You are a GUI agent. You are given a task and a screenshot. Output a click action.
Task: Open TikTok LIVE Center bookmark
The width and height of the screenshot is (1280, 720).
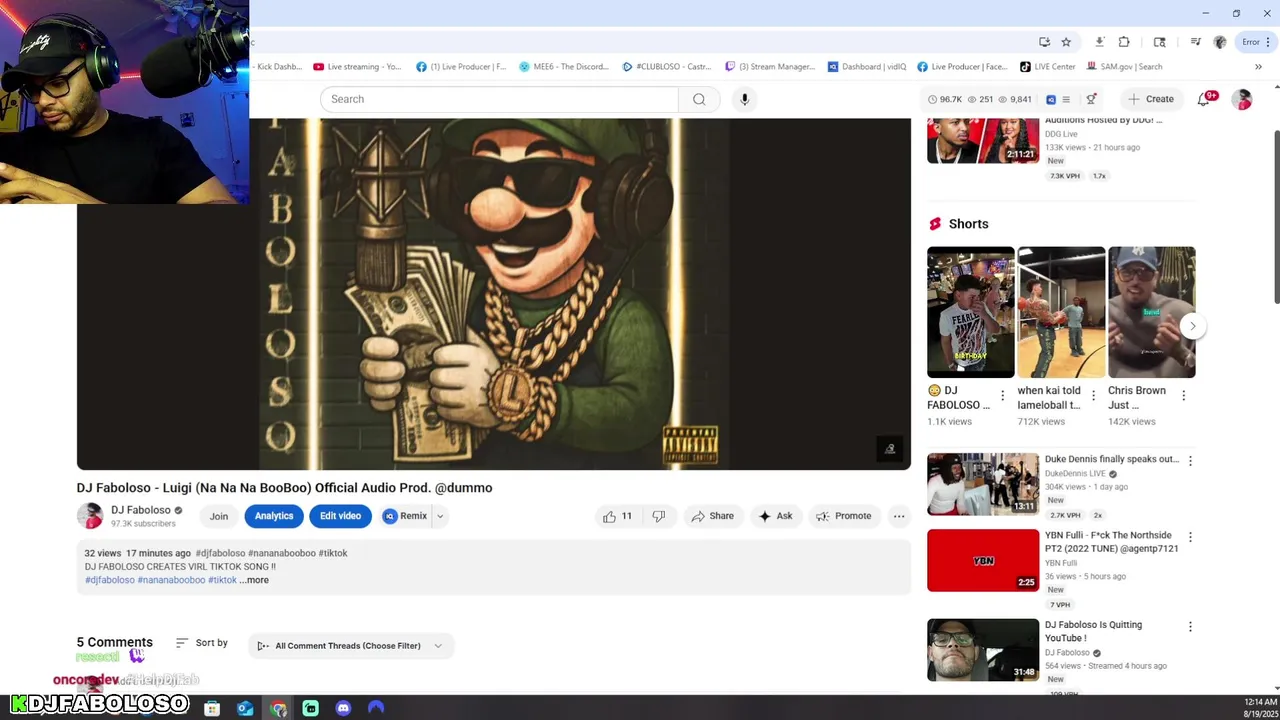tap(1048, 67)
